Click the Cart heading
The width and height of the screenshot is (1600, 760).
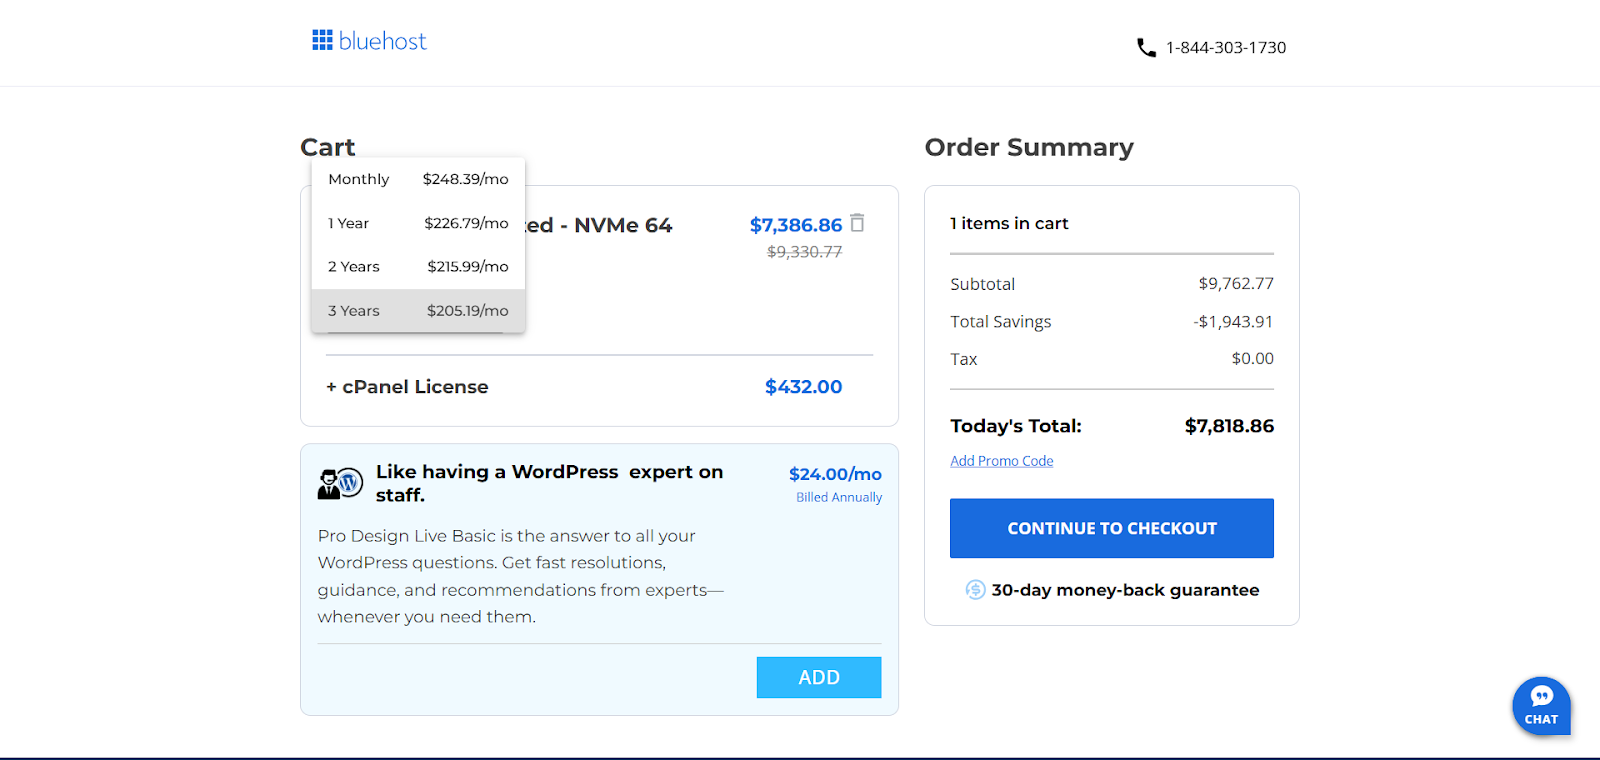click(328, 148)
